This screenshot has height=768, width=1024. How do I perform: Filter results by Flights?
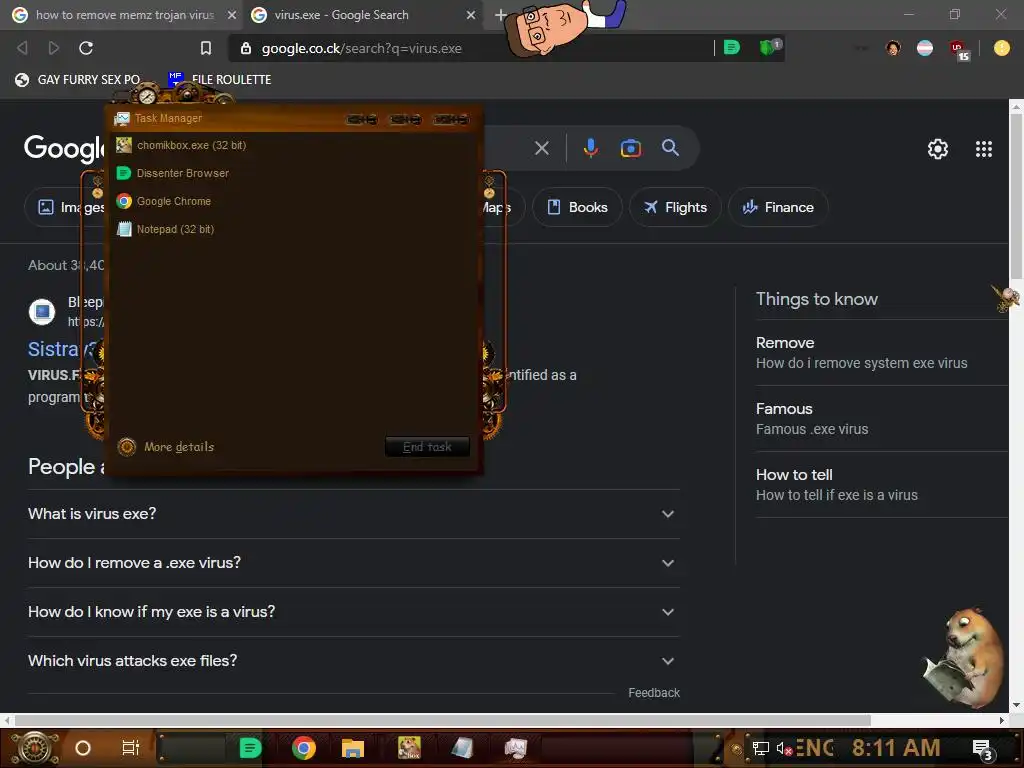675,208
